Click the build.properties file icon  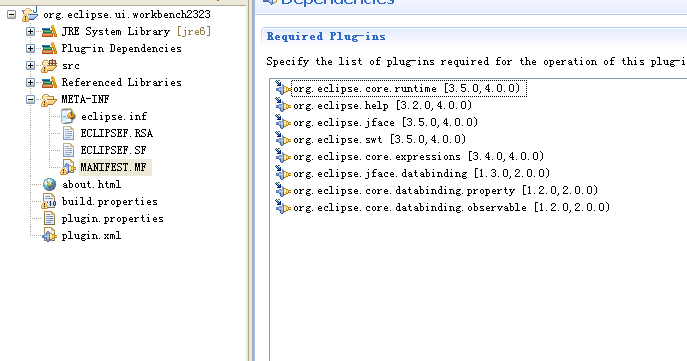[49, 202]
